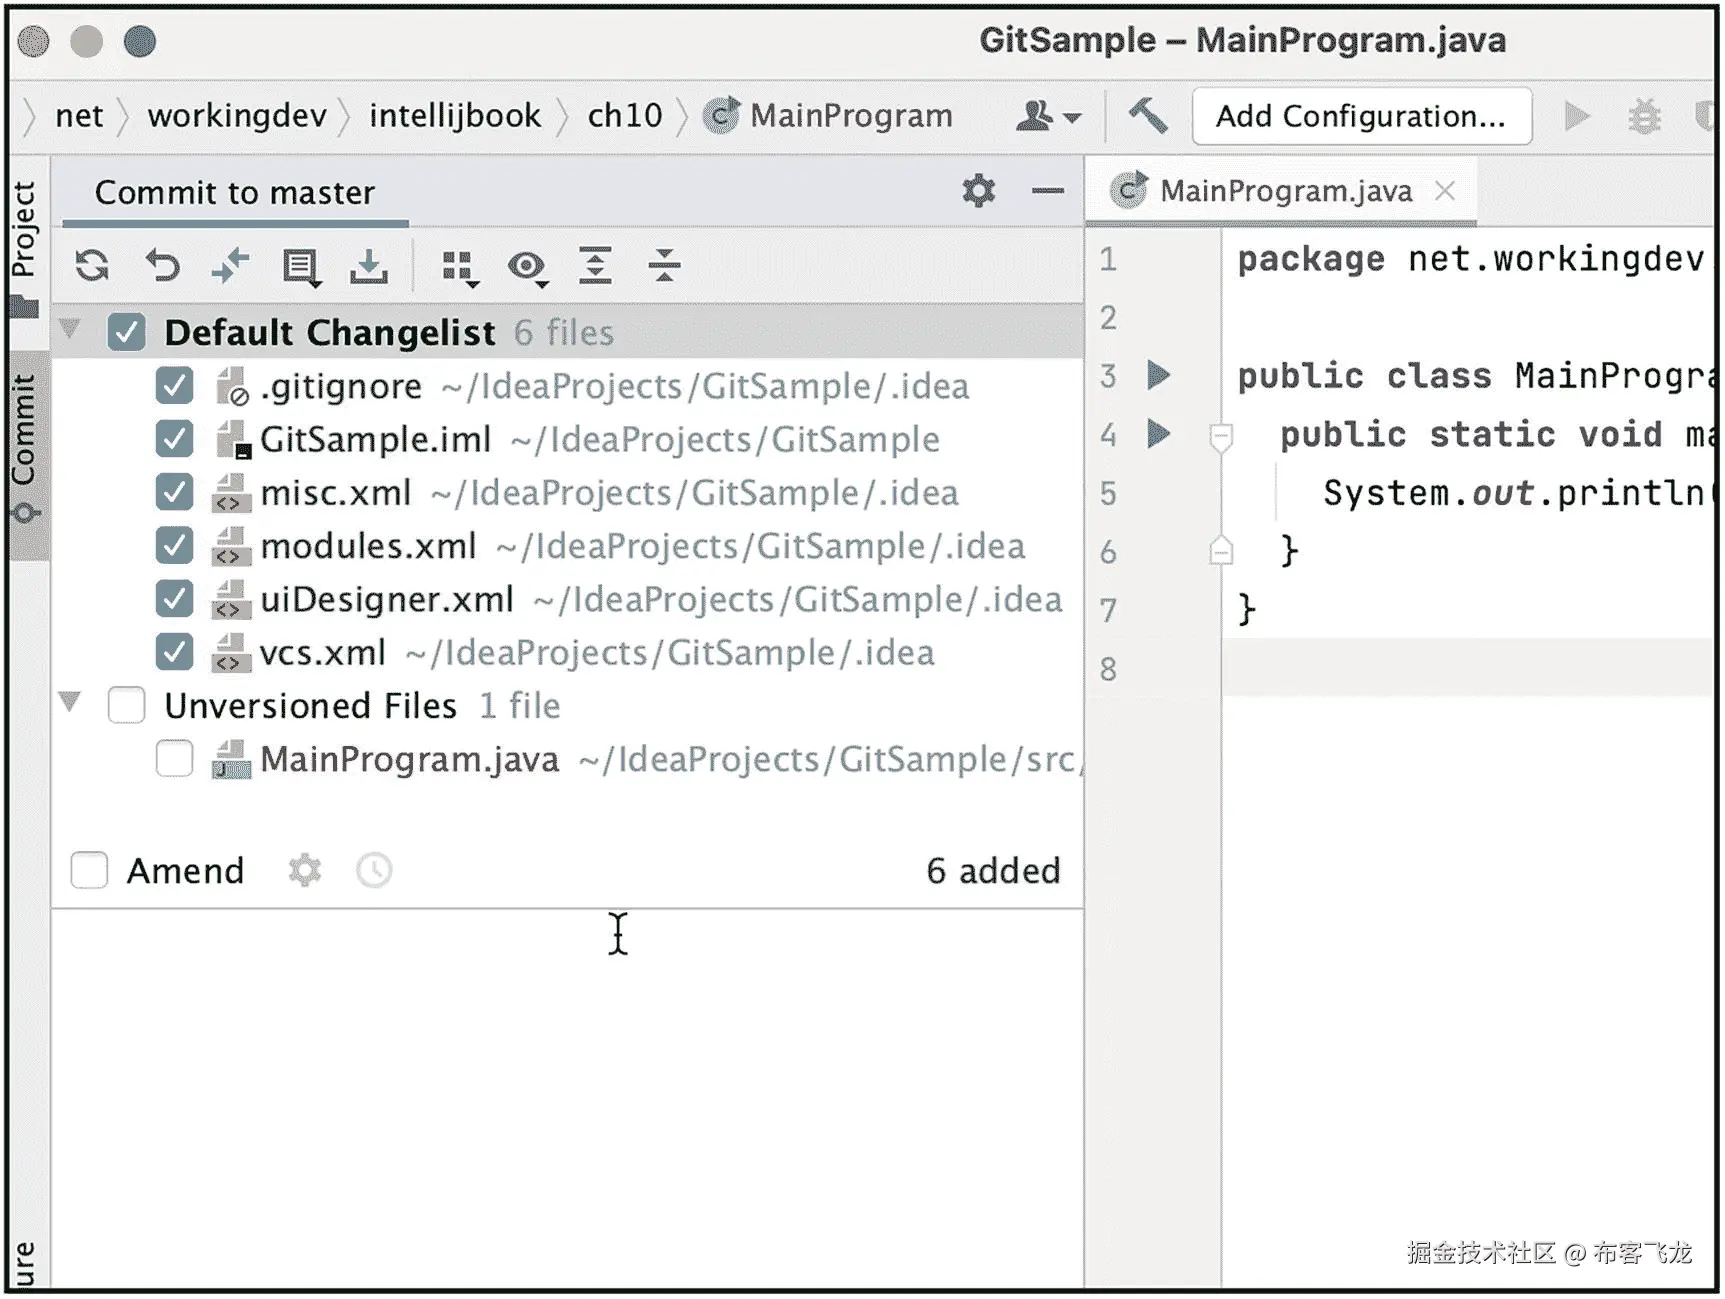Collapse the Default Changelist group
Image resolution: width=1725 pixels, height=1299 pixels.
click(x=70, y=331)
